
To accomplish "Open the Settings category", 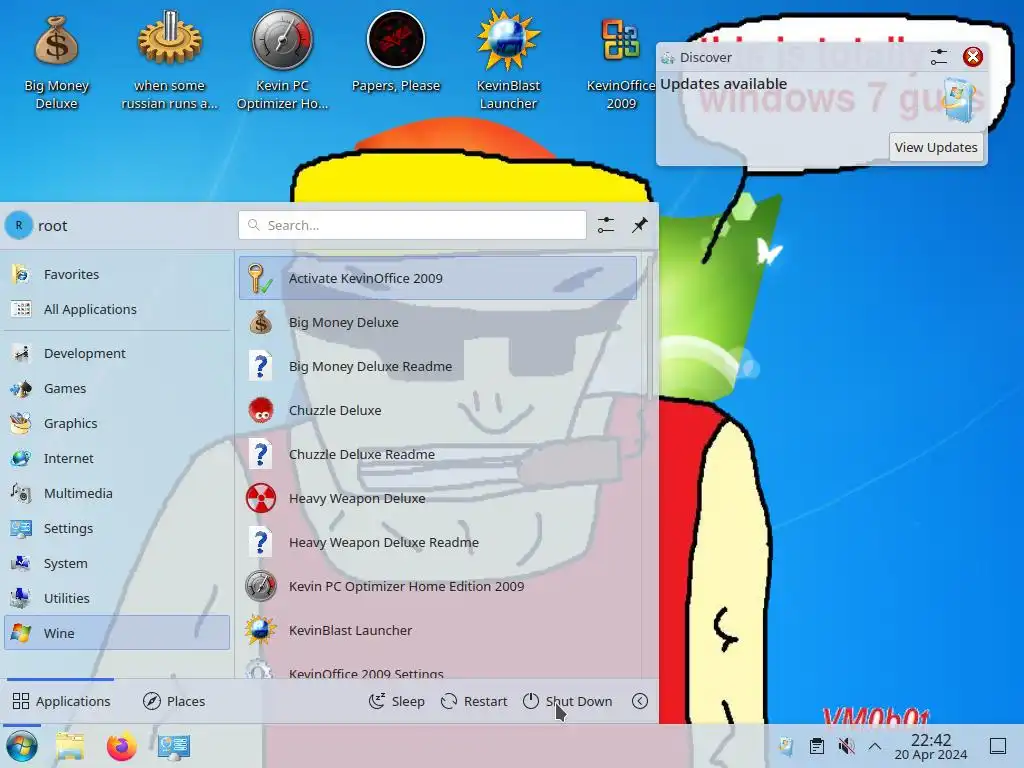I will [x=117, y=528].
